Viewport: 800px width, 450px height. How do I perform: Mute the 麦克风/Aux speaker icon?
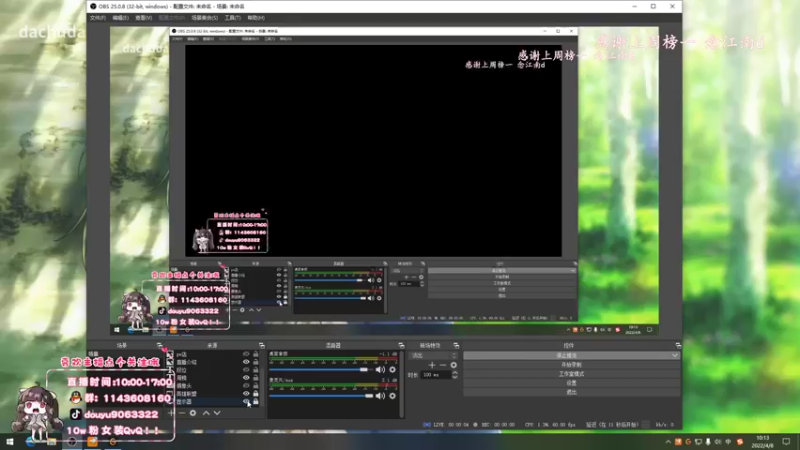pos(380,395)
